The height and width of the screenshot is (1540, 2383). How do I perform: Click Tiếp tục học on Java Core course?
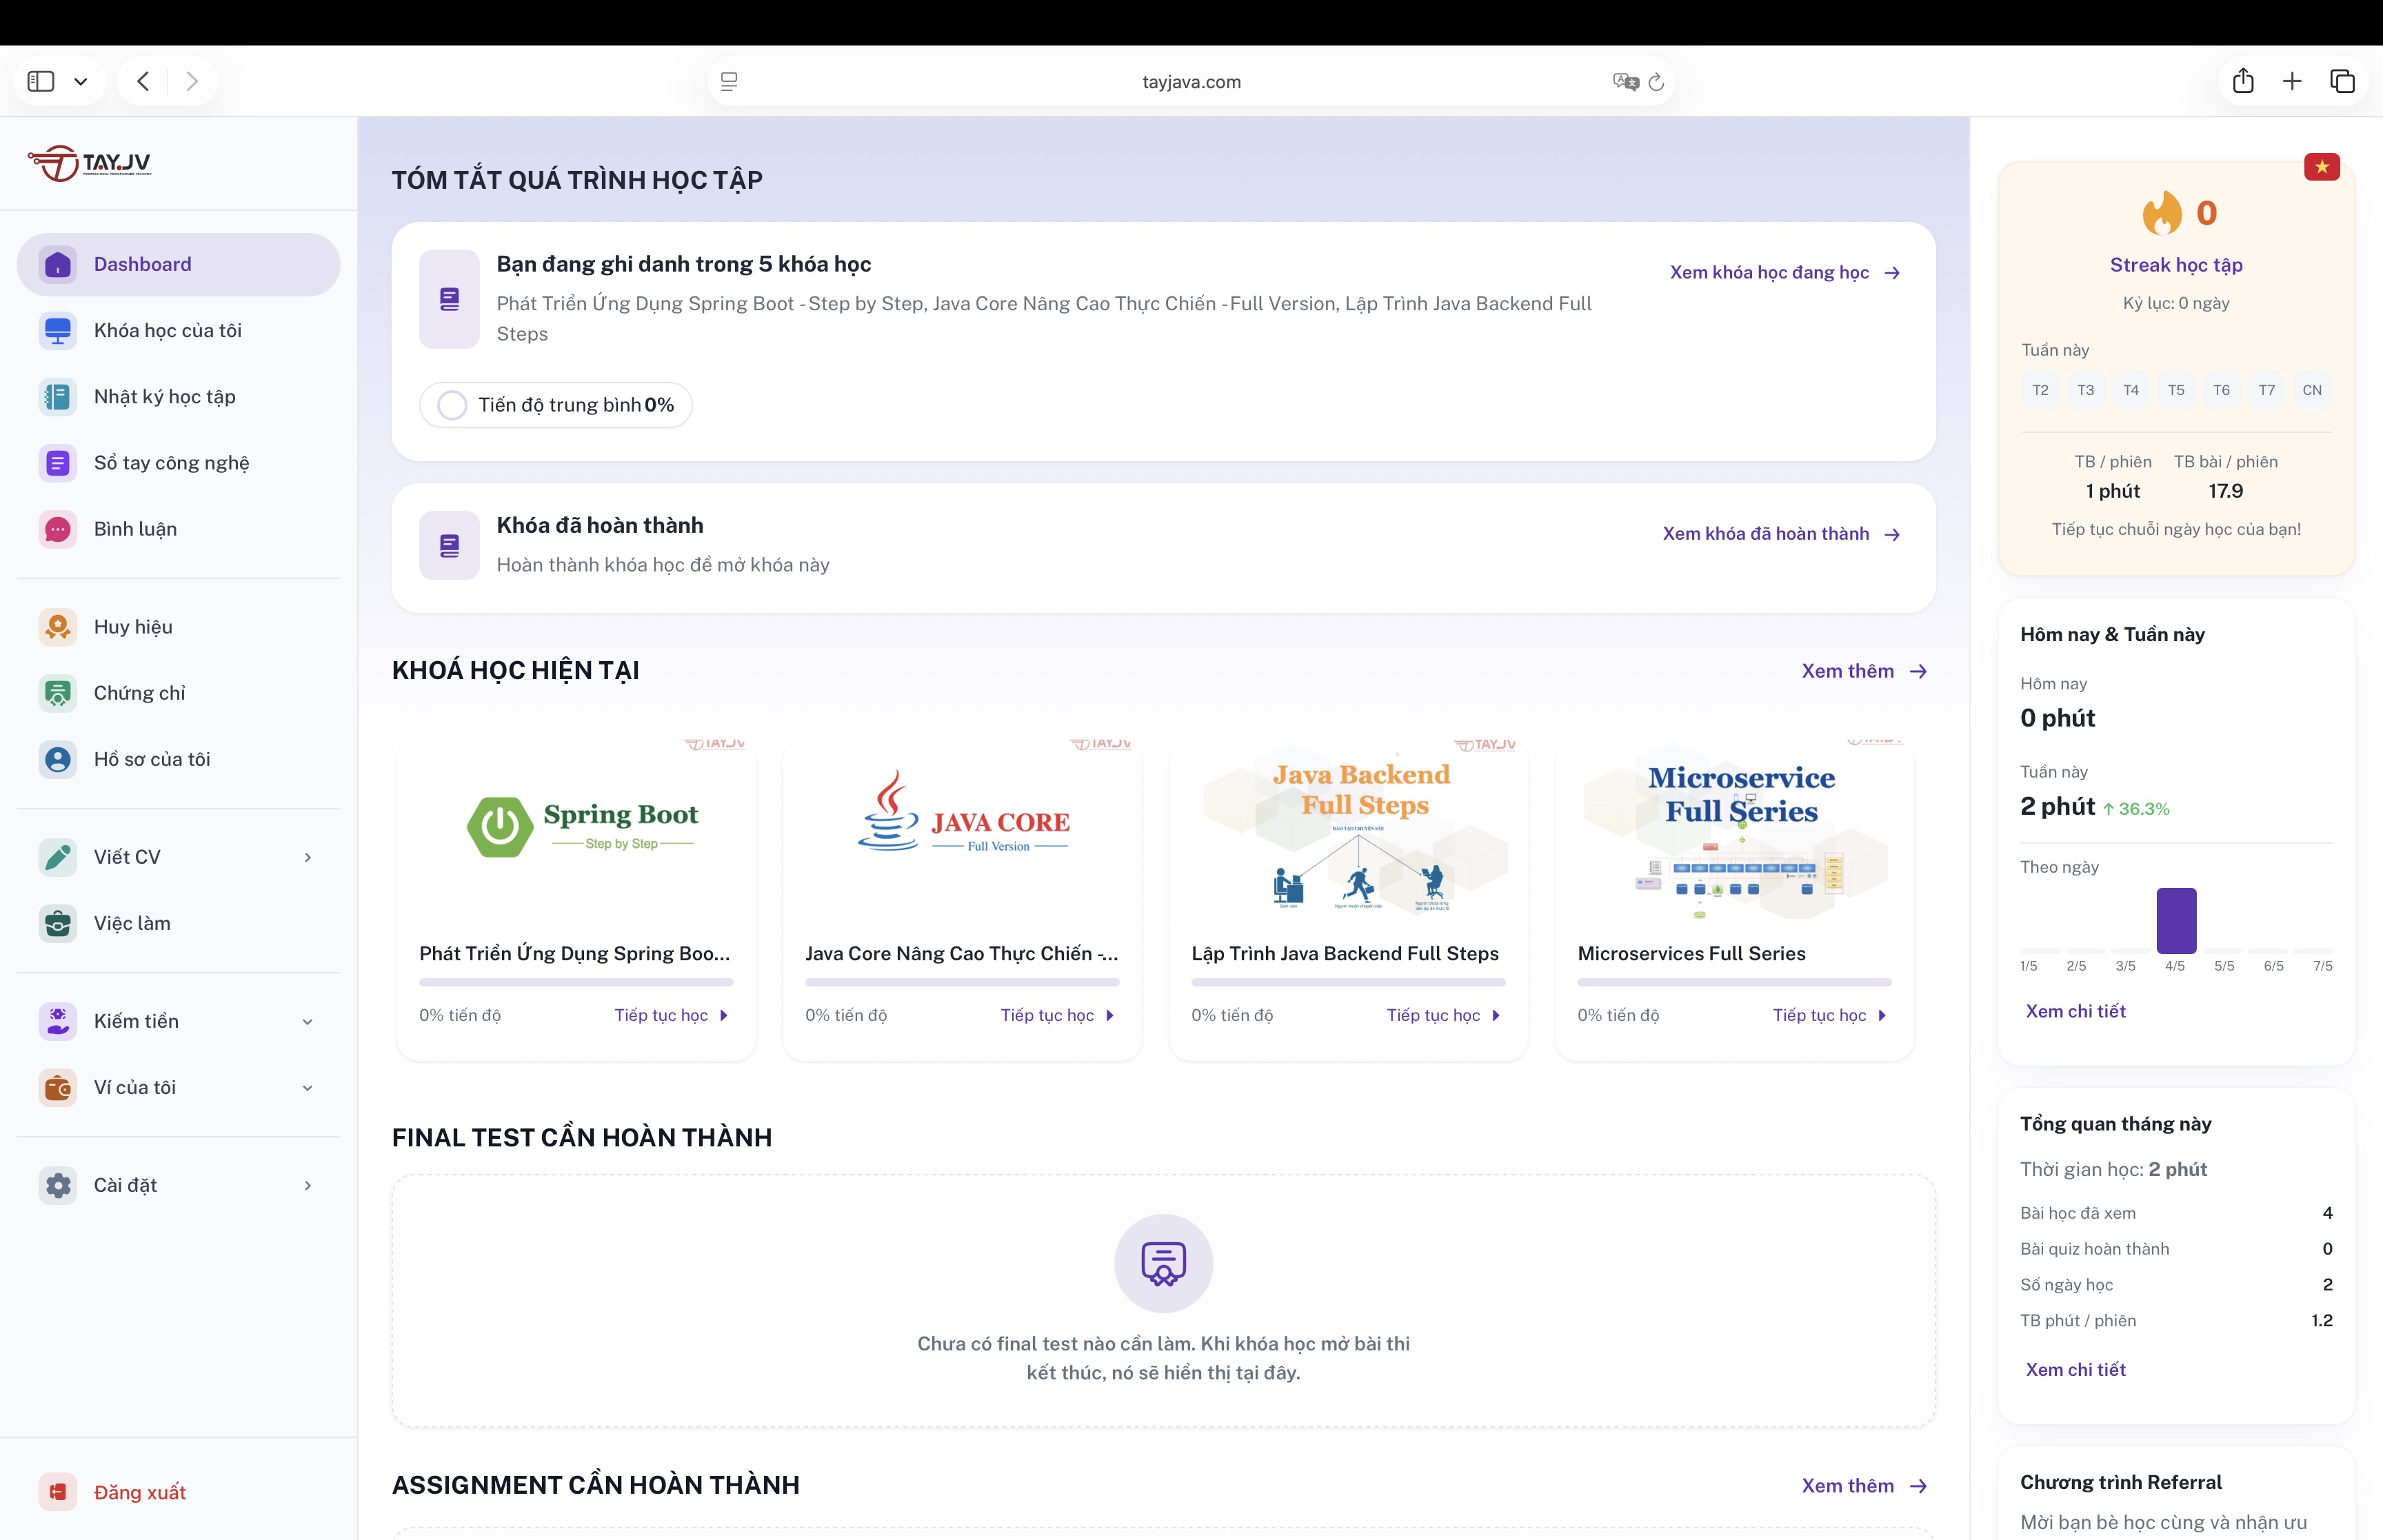[x=1057, y=1015]
